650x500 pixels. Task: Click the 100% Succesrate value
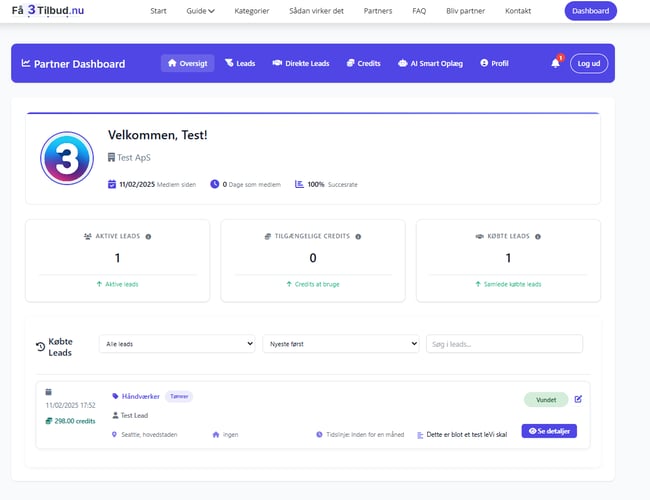316,184
